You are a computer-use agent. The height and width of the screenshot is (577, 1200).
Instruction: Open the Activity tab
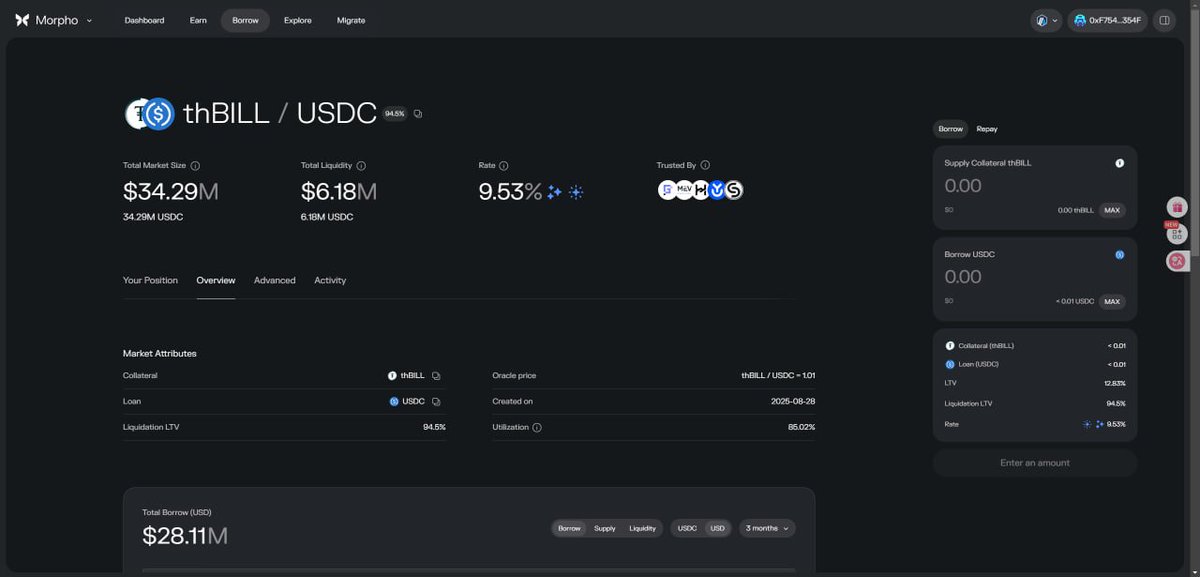coord(330,280)
